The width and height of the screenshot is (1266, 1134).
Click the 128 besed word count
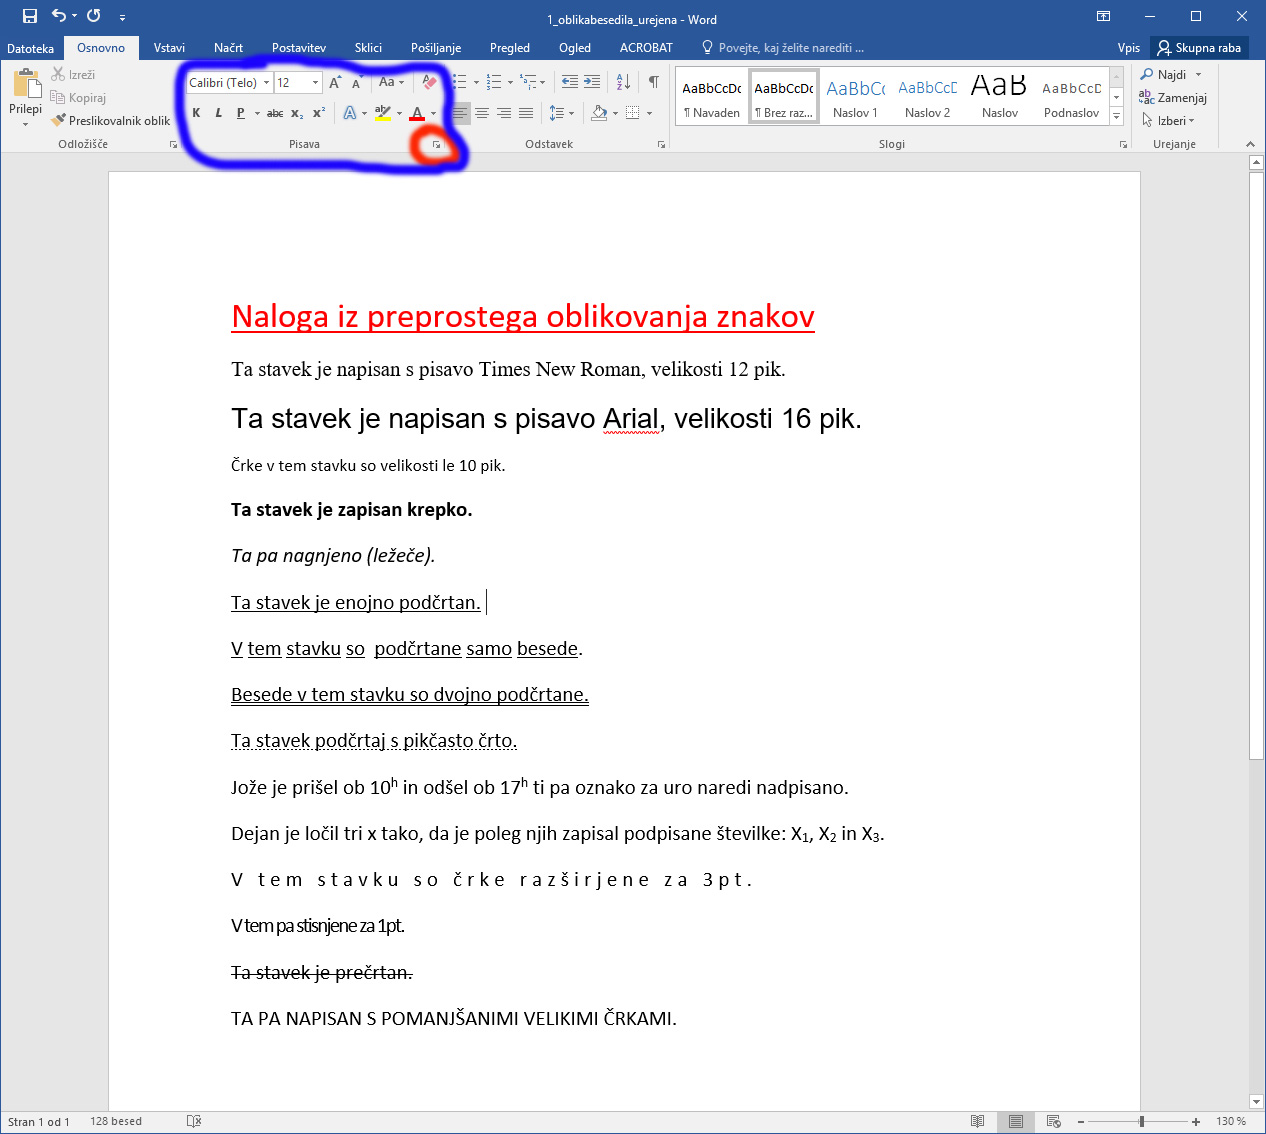click(116, 1121)
